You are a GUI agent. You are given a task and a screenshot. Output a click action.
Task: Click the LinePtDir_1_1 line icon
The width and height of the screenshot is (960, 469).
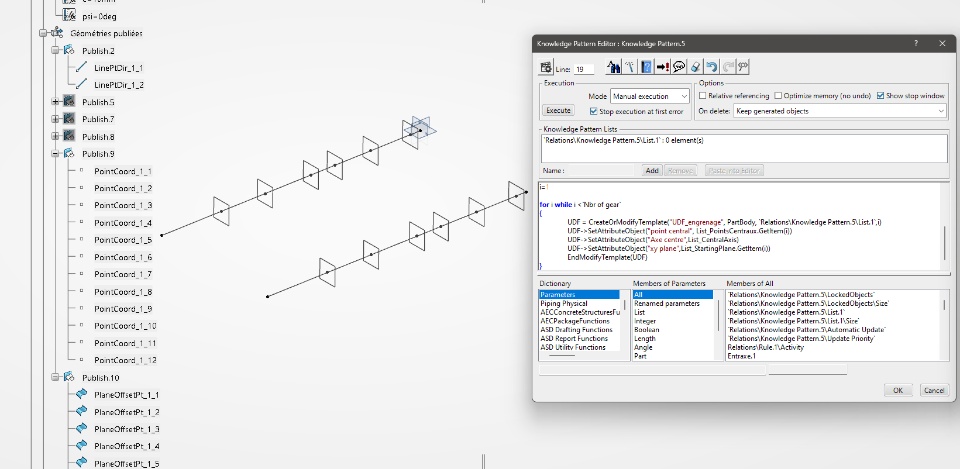[81, 68]
